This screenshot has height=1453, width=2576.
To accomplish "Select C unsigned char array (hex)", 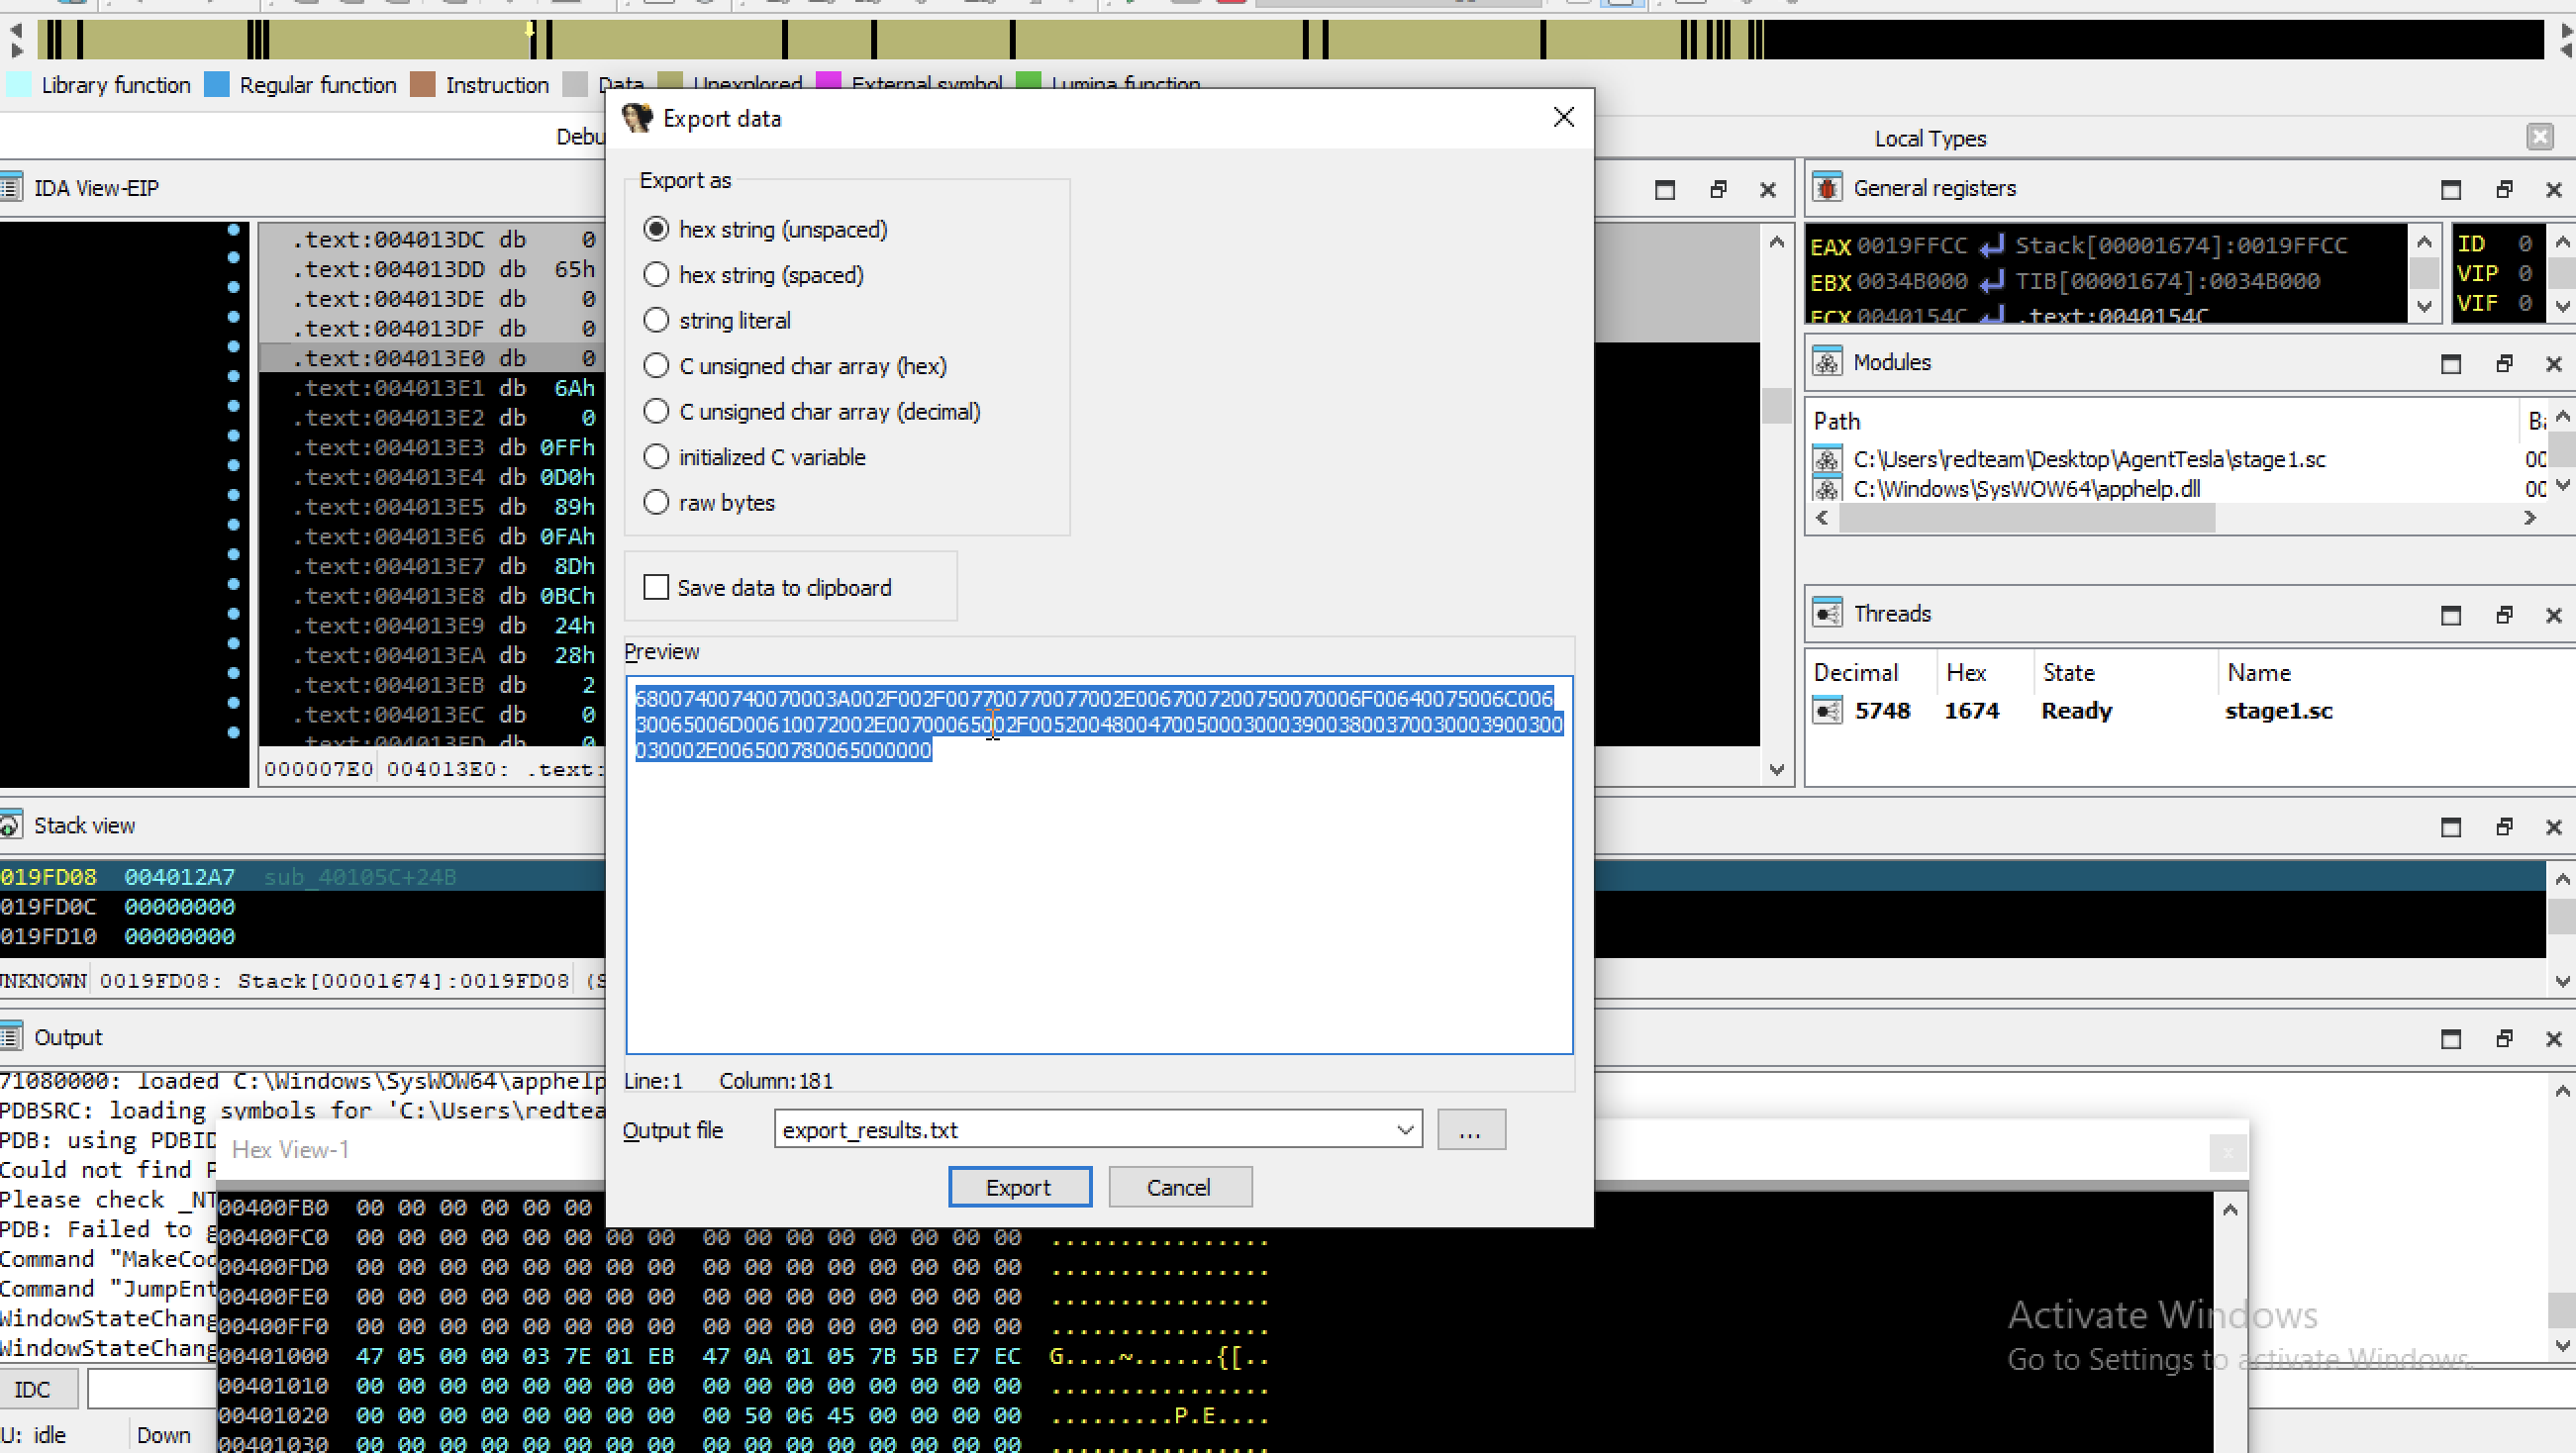I will [x=656, y=366].
